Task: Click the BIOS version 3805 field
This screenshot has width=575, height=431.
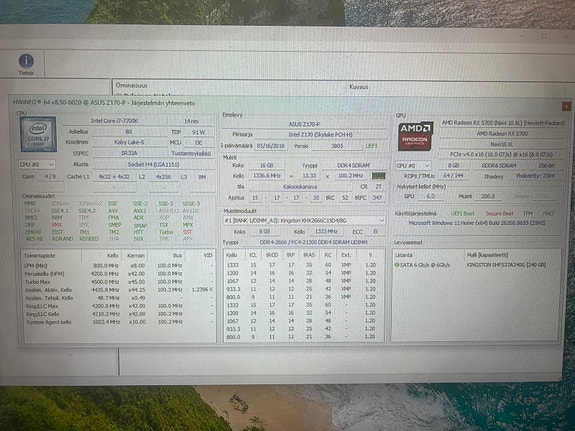Action: [337, 146]
